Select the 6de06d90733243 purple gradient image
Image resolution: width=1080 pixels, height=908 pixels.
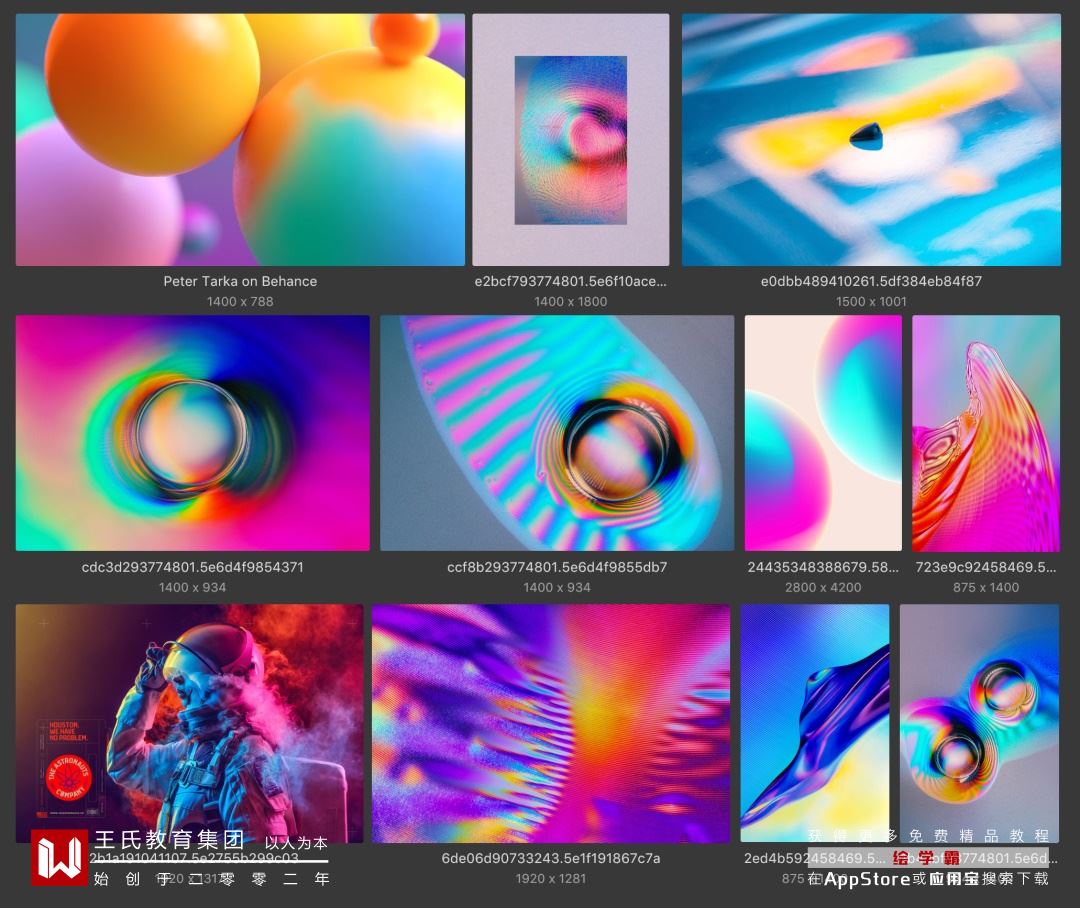coord(550,723)
